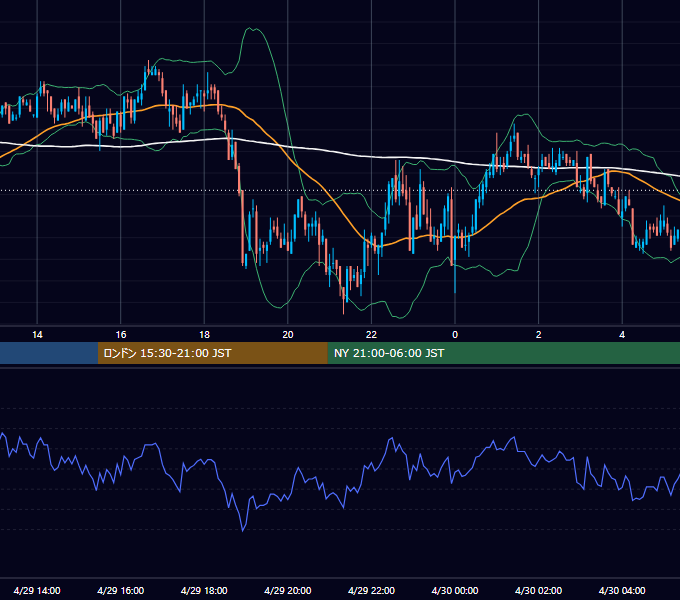Click the London session band 15:30-21:00 JST

[x=212, y=353]
